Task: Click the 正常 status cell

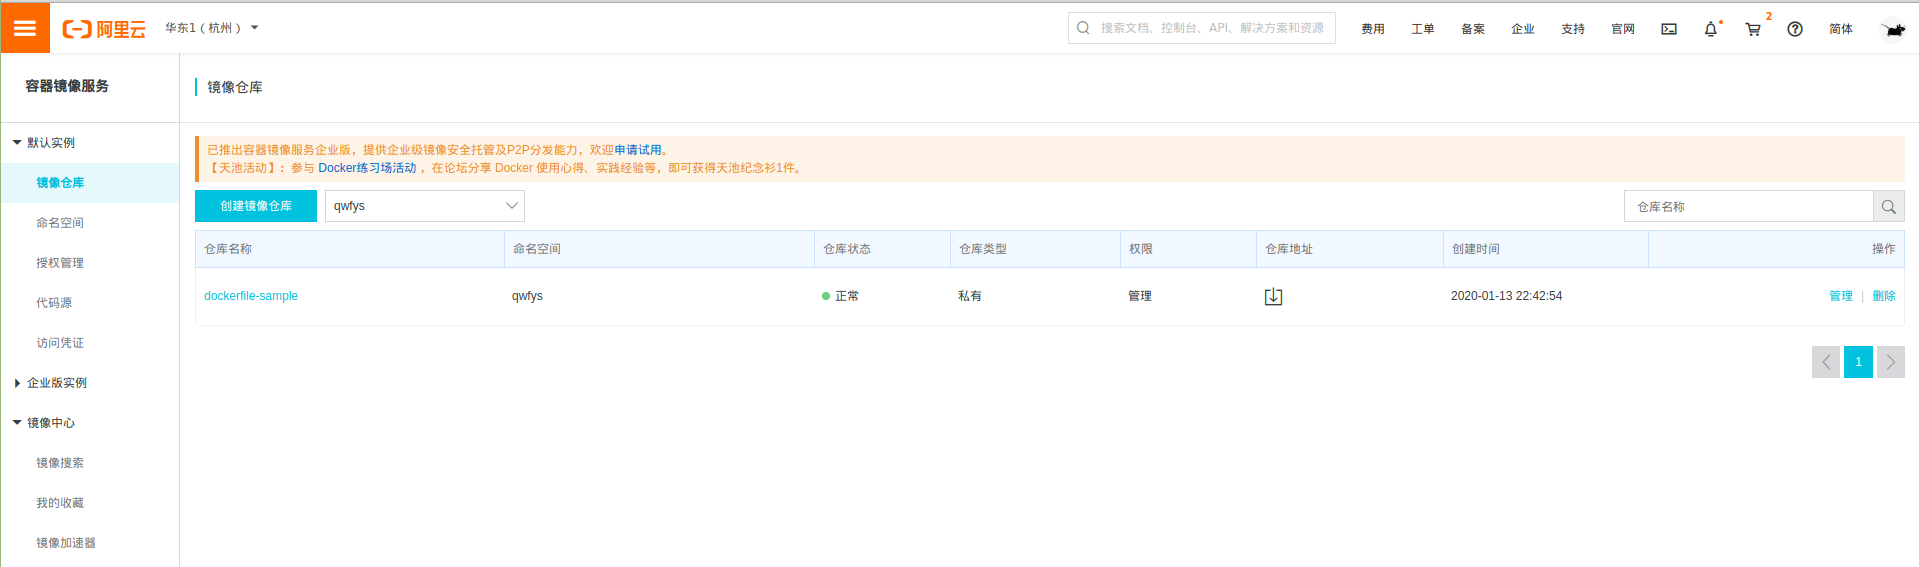Action: [840, 296]
